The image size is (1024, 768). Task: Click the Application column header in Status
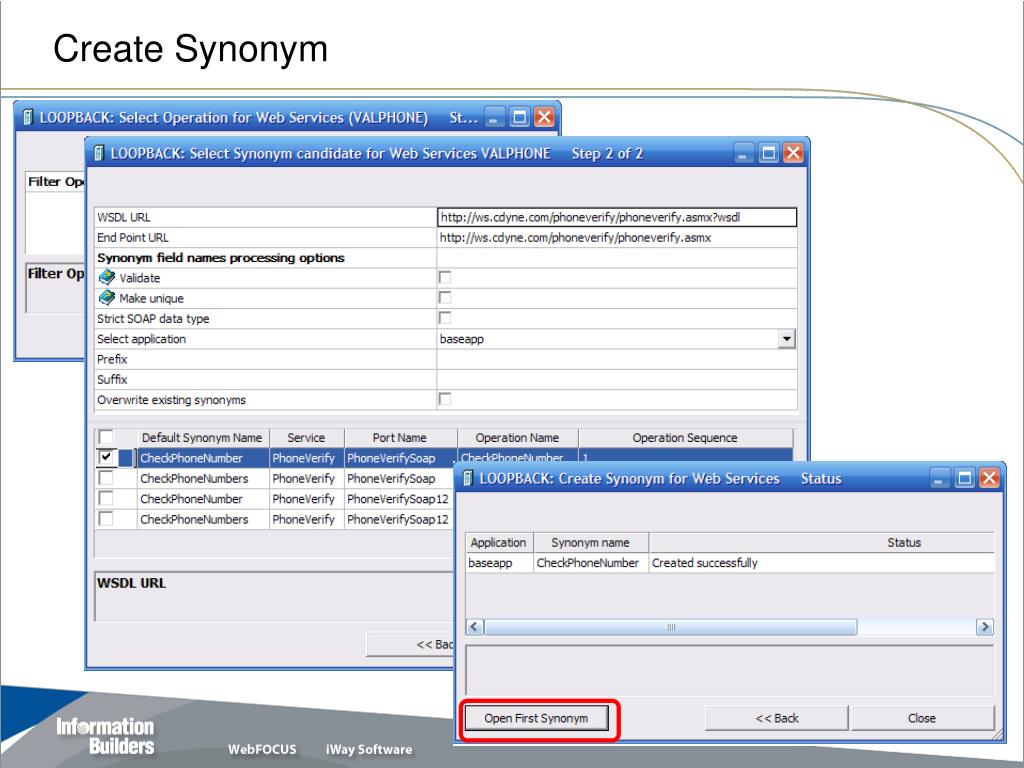pos(498,543)
